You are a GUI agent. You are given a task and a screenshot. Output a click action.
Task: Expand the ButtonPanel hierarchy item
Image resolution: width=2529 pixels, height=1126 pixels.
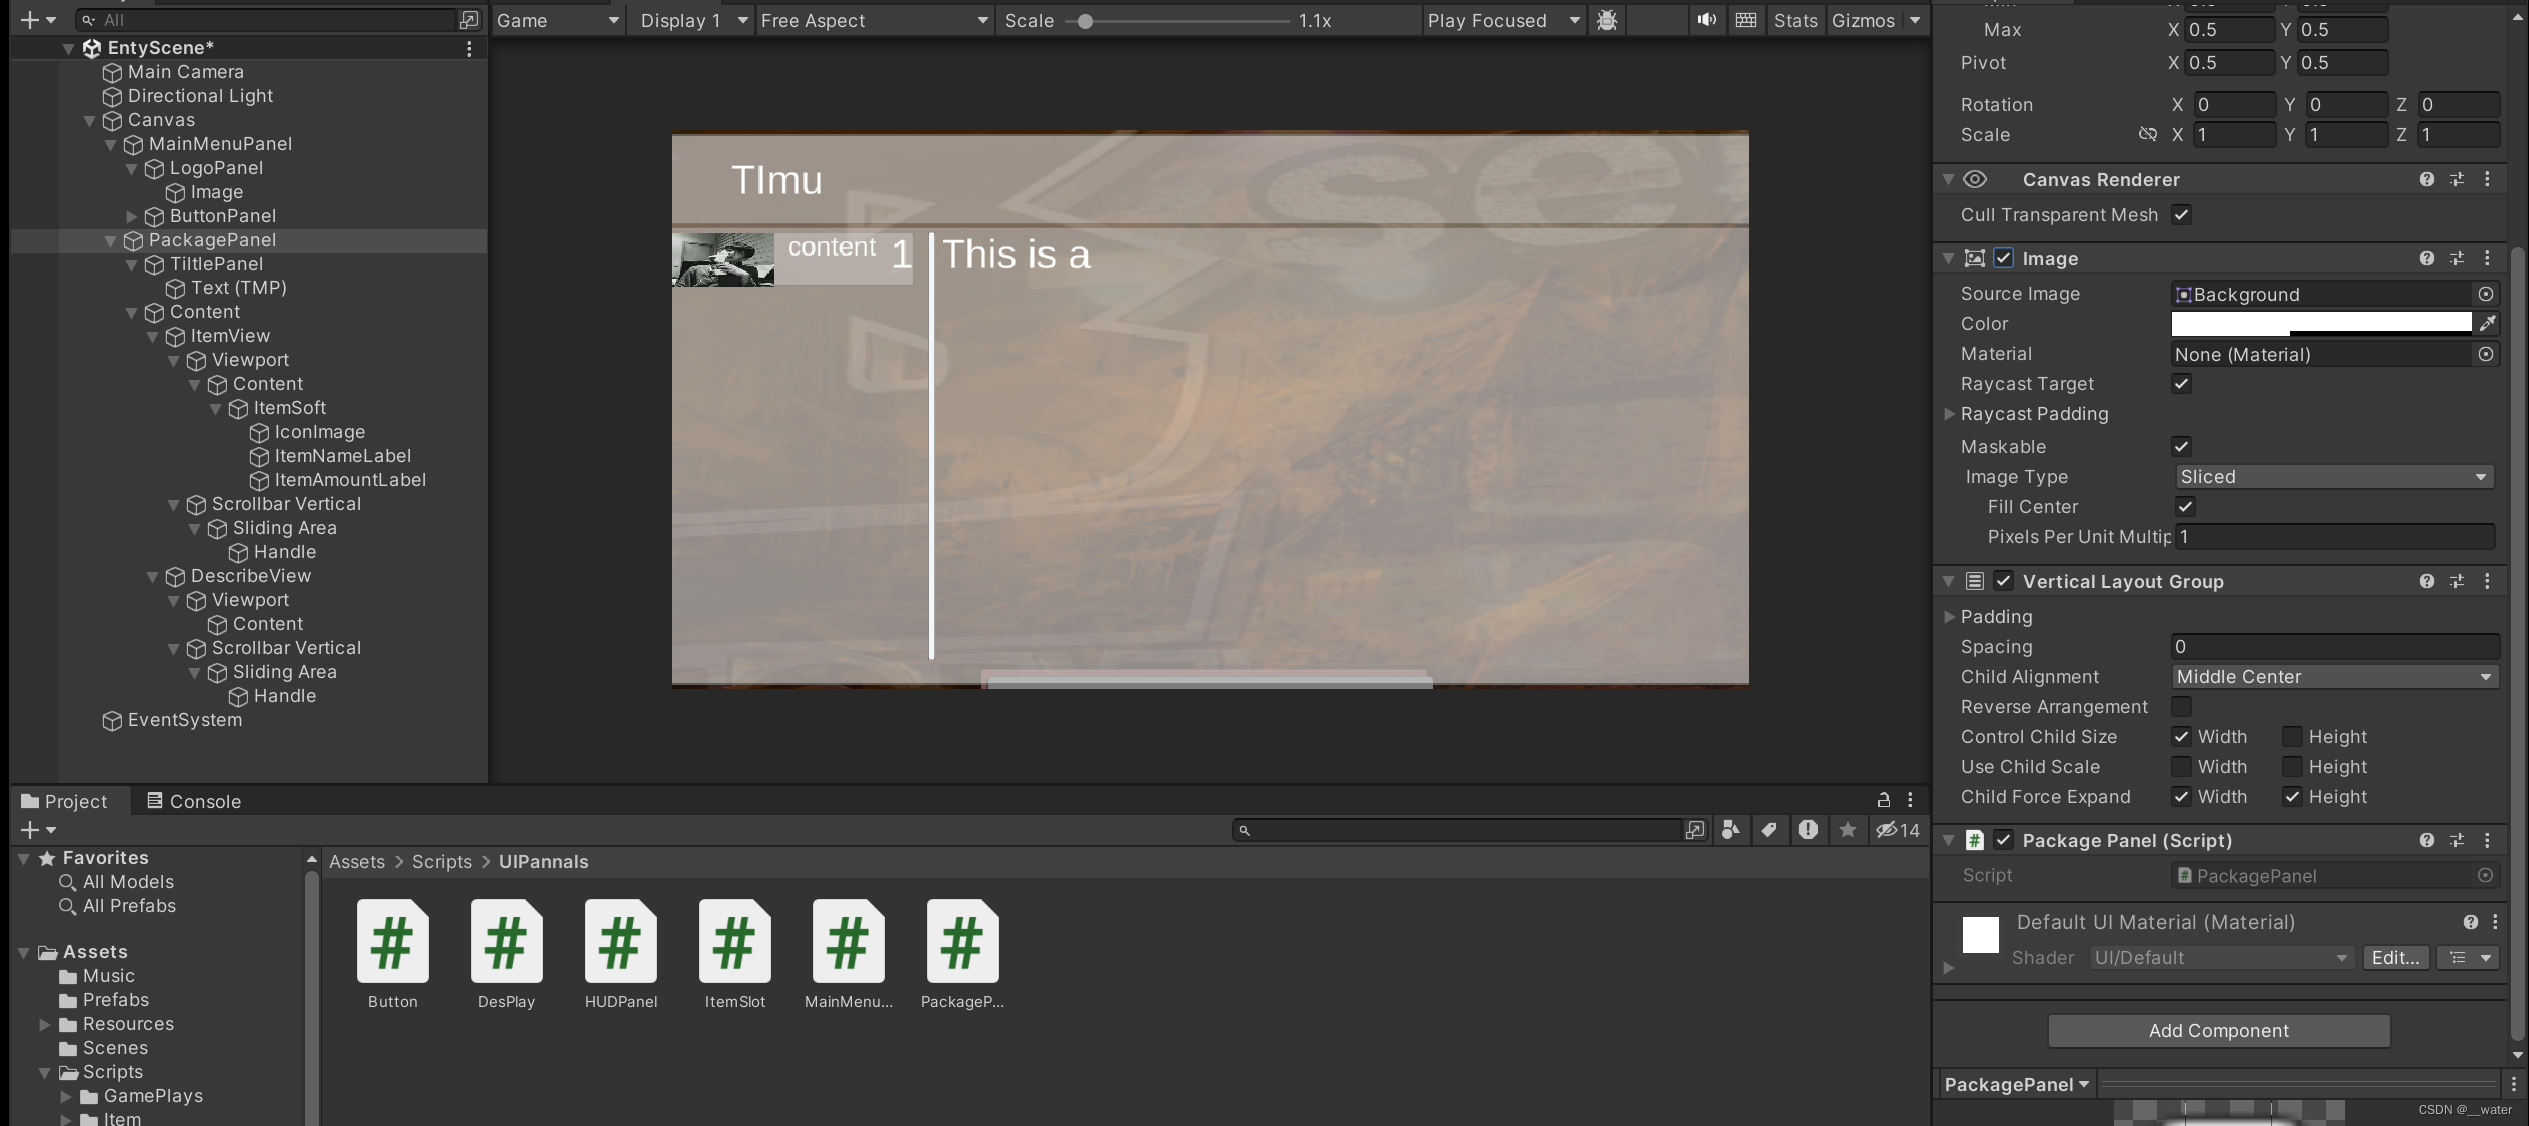point(132,216)
